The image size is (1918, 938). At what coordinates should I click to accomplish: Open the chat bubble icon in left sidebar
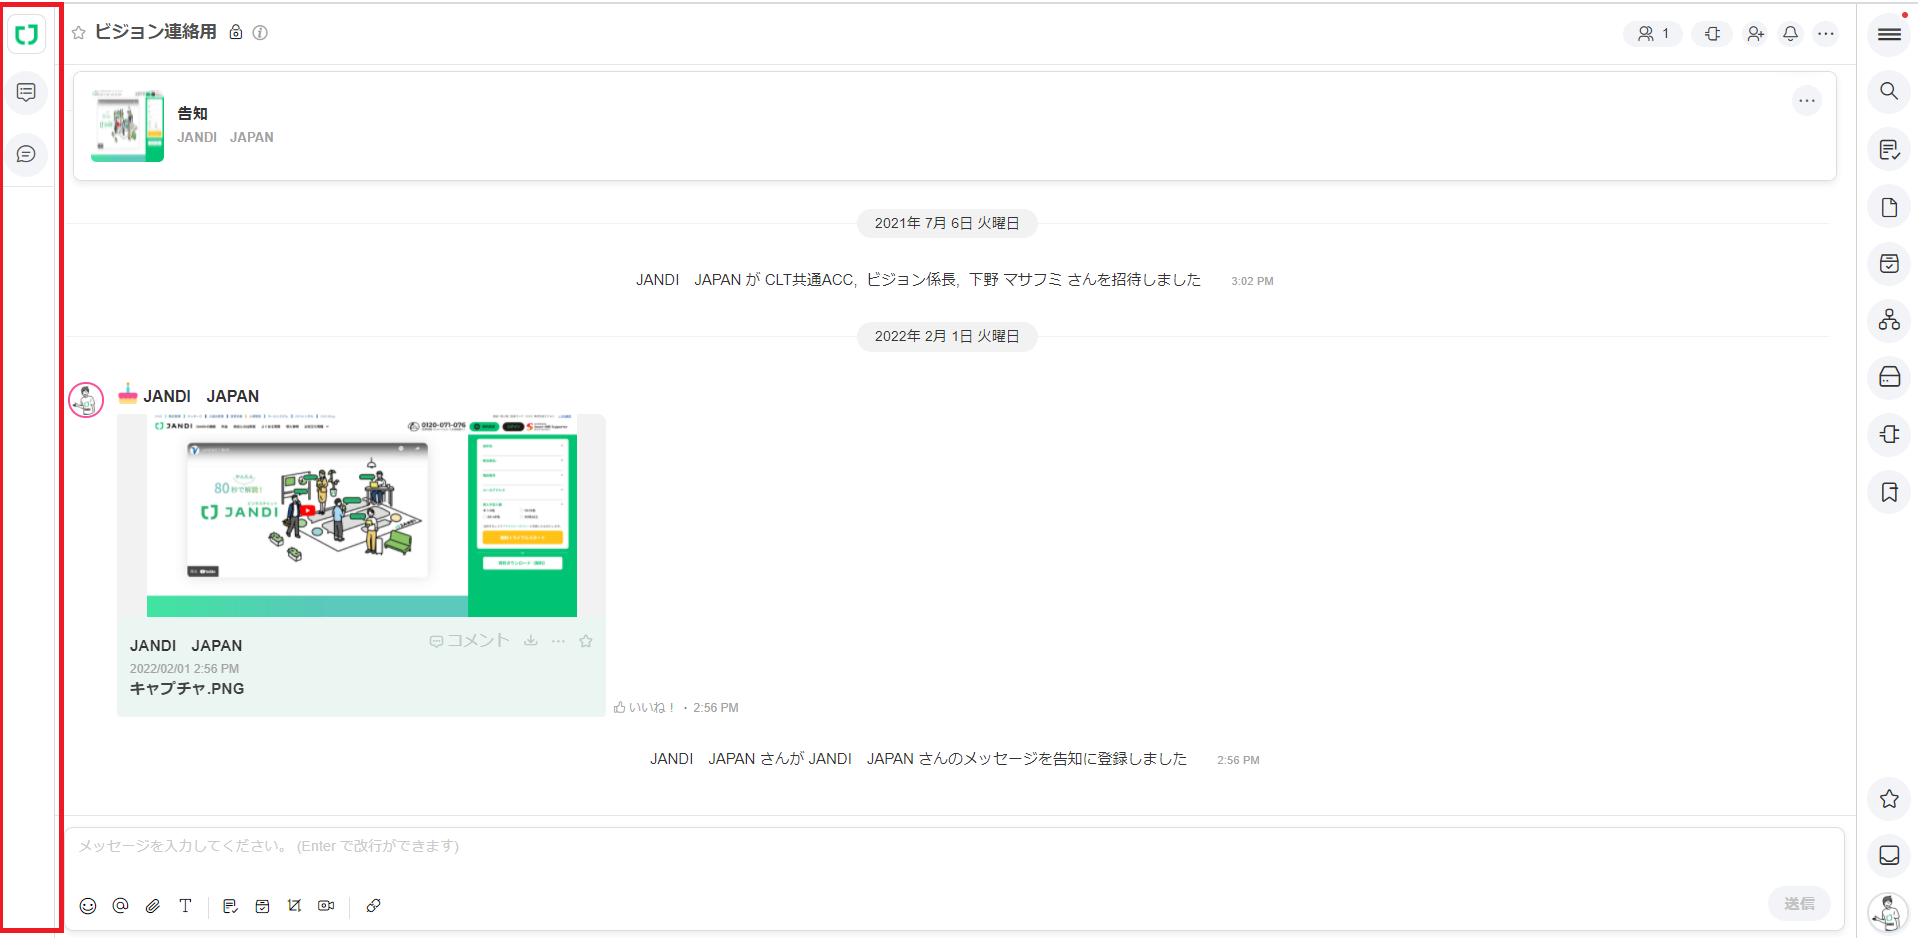coord(27,154)
